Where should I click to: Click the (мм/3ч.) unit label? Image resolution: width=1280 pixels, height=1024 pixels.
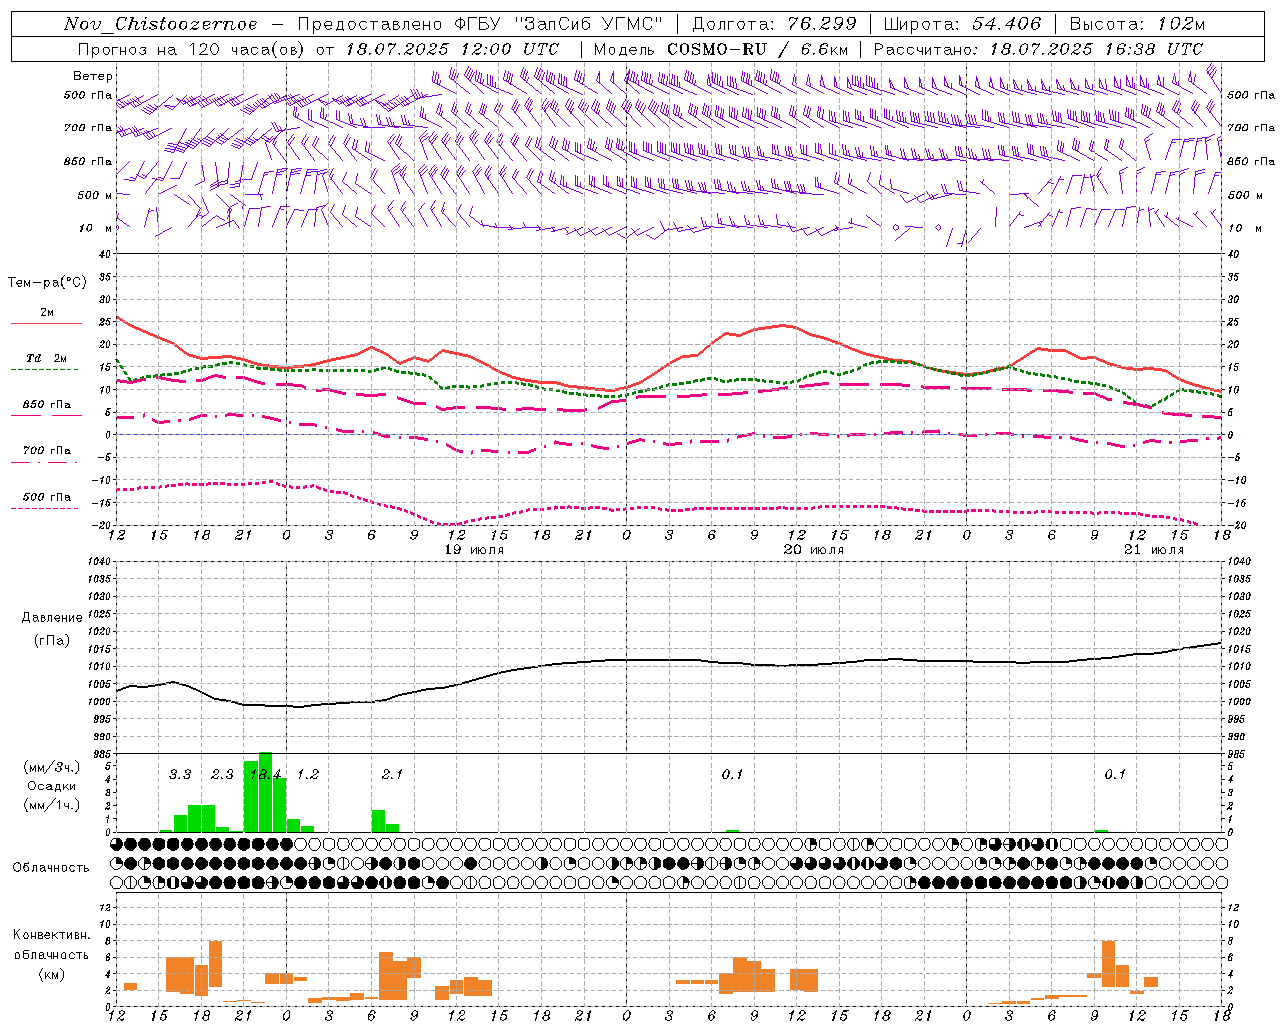(x=51, y=767)
